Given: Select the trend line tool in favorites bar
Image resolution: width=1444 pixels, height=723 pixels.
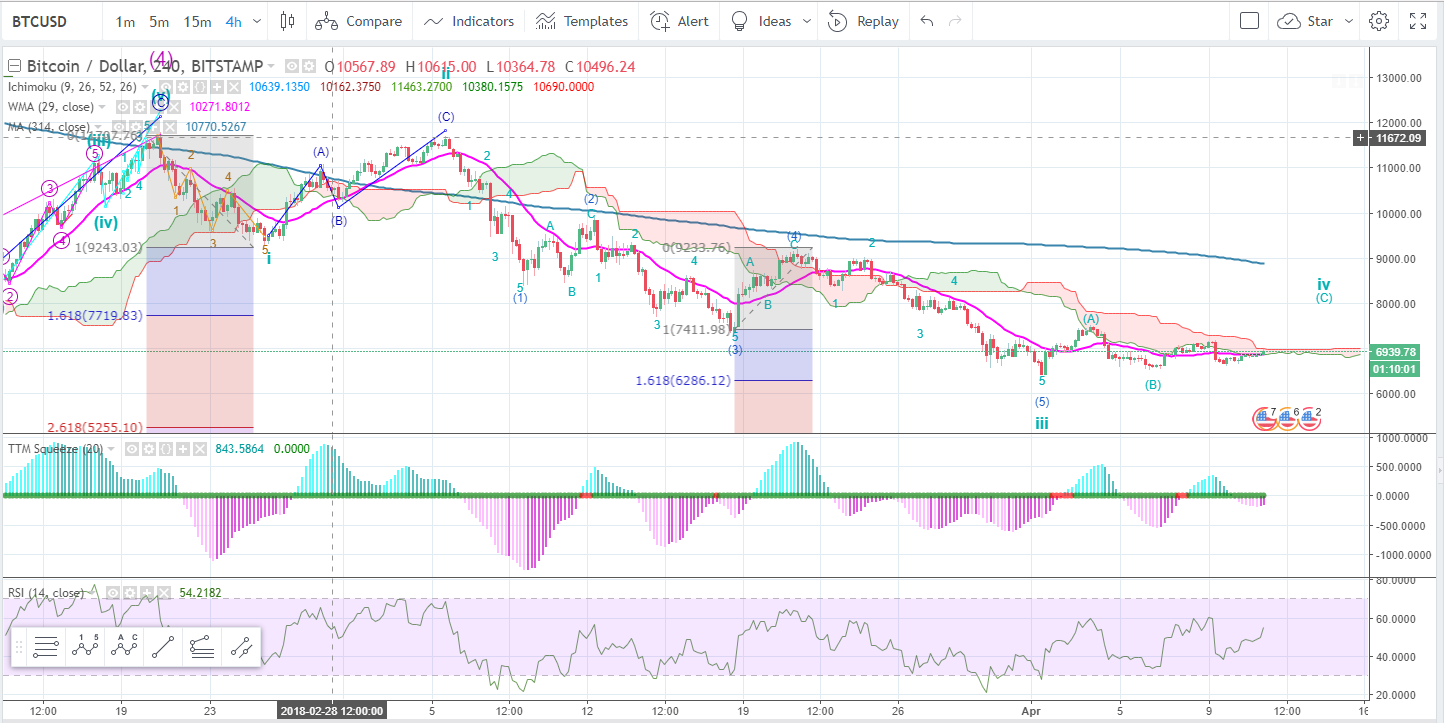Looking at the screenshot, I should point(163,648).
